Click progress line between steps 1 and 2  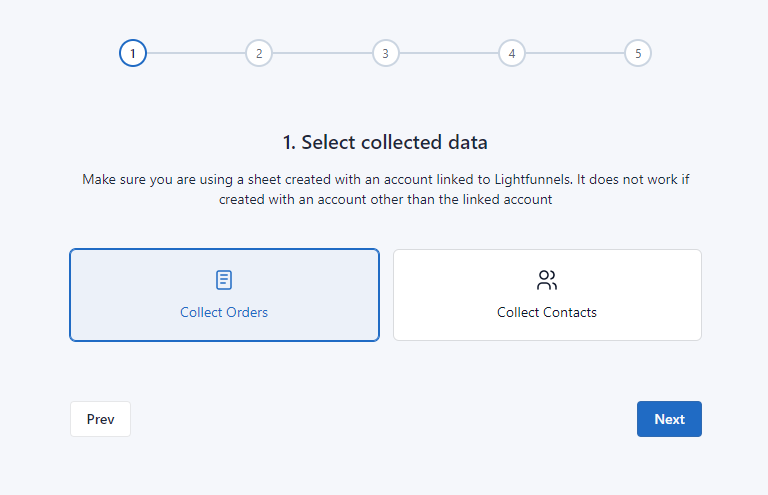[x=196, y=53]
